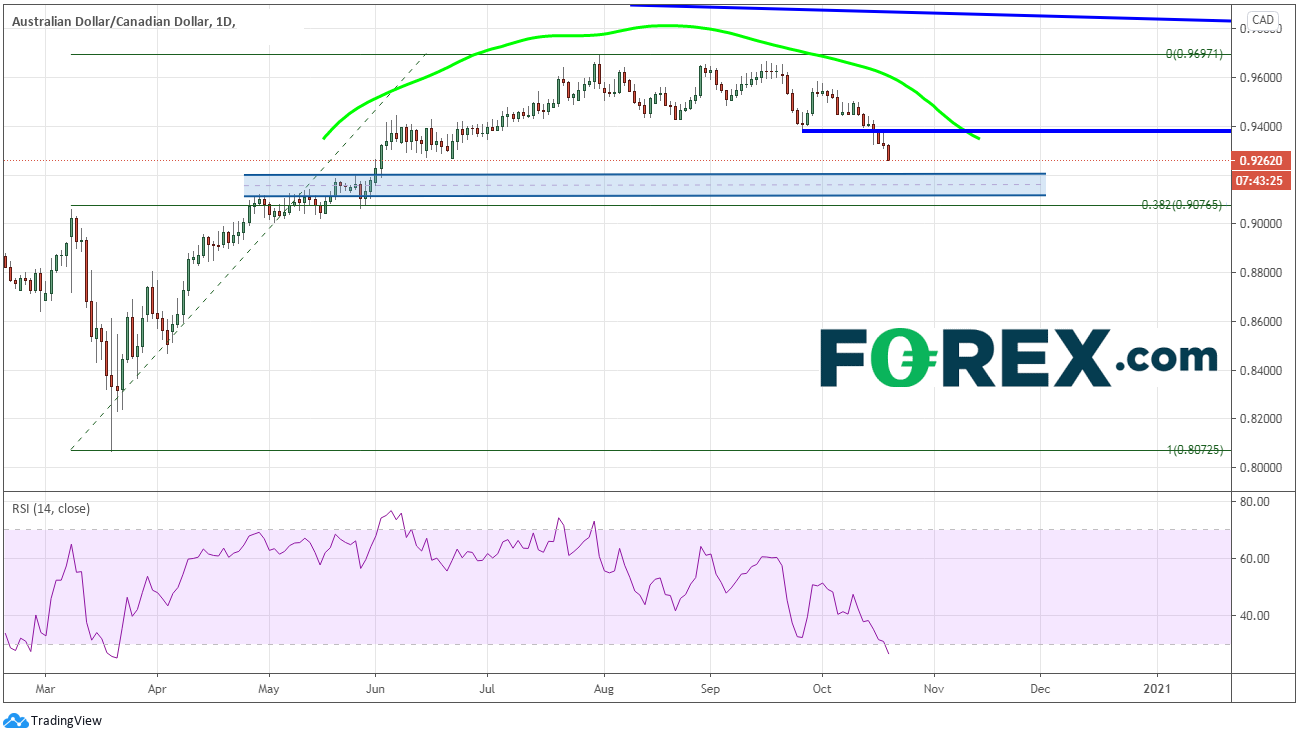The width and height of the screenshot is (1302, 739).
Task: Click the TradingView text link
Action: coord(66,720)
